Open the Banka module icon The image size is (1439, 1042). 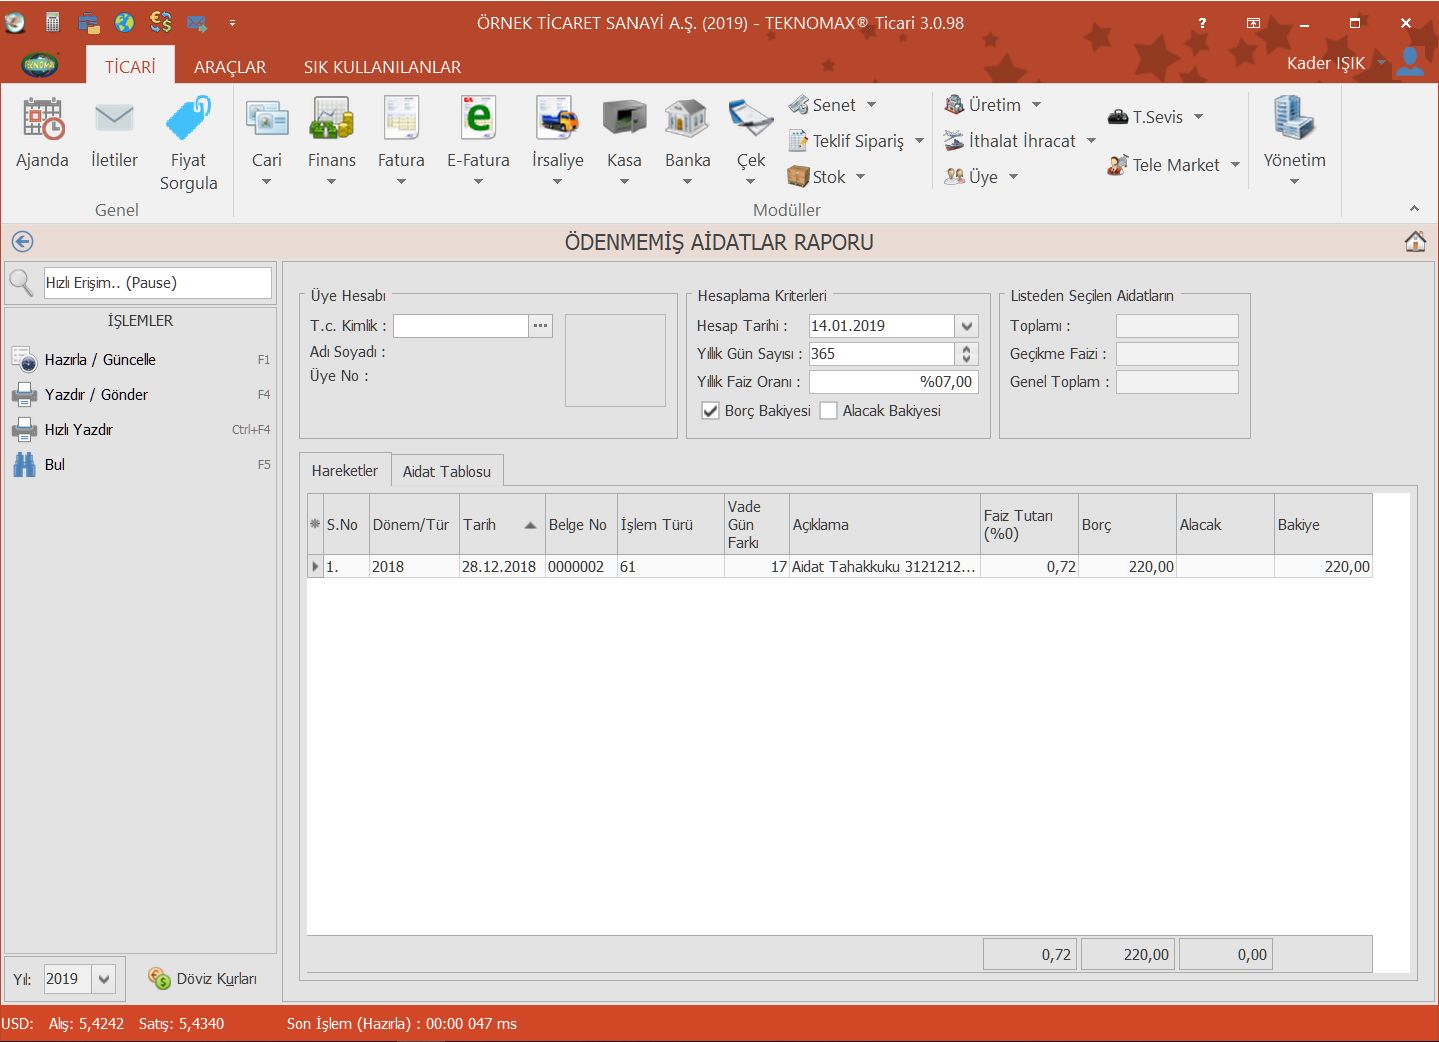[x=687, y=120]
